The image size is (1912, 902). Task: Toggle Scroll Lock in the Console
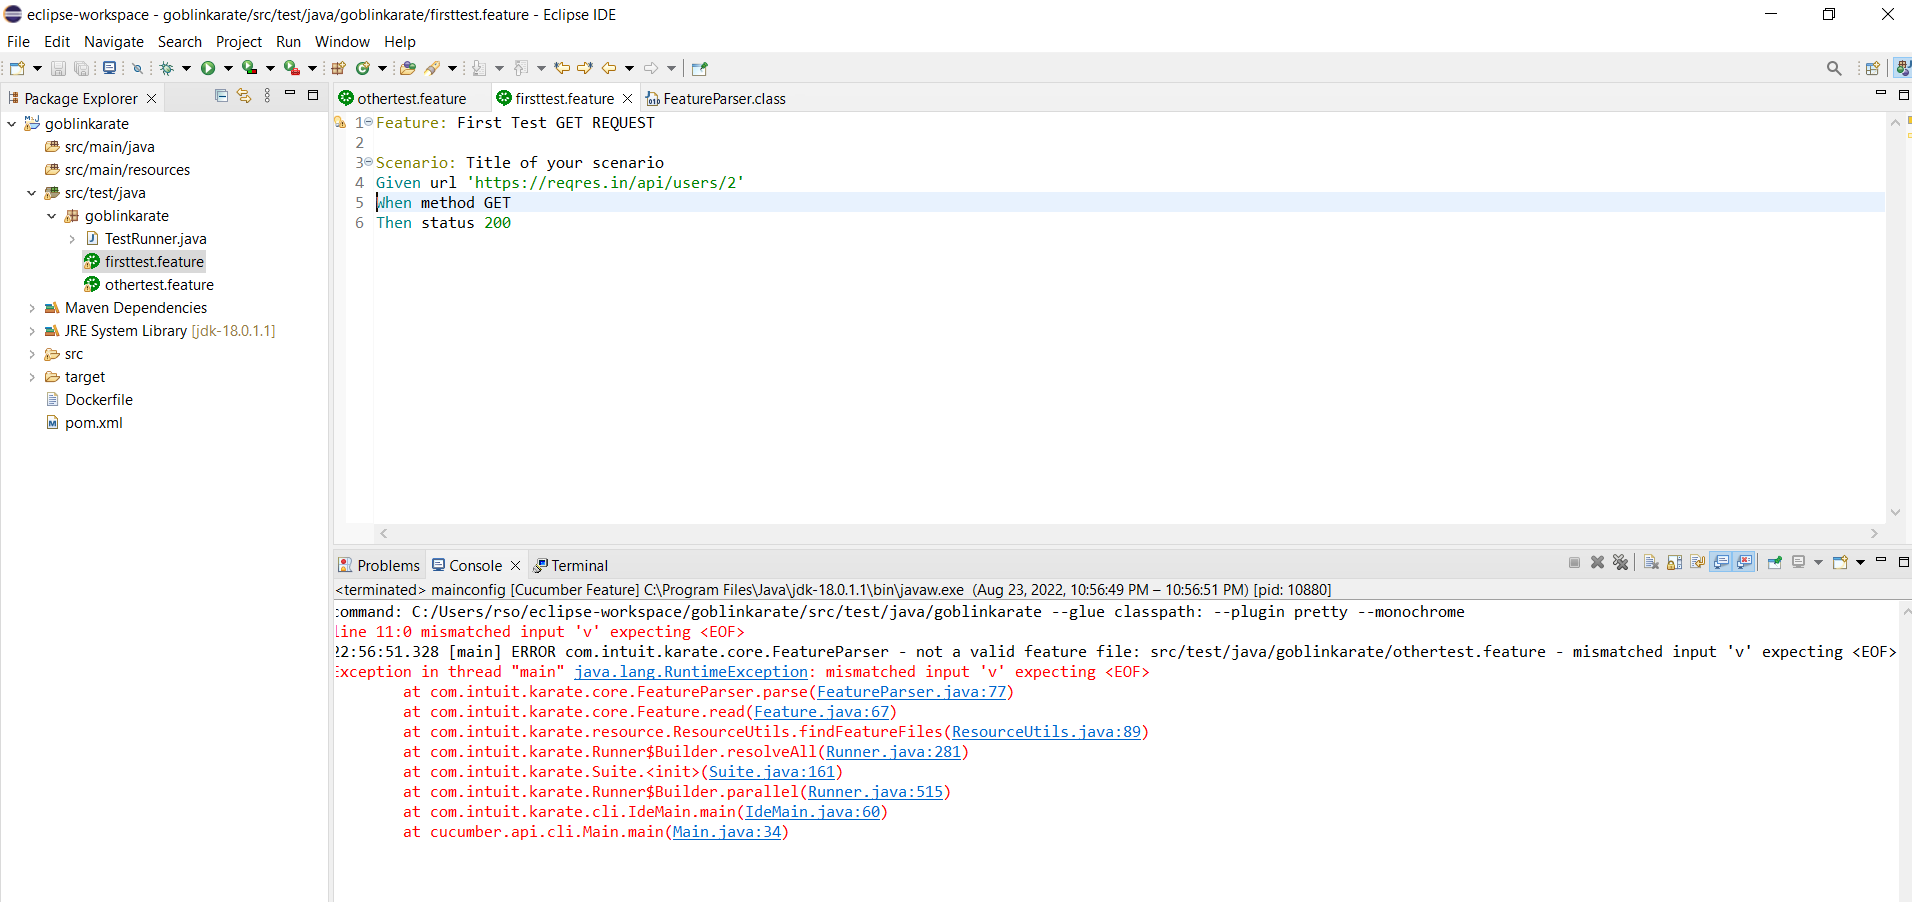1673,563
